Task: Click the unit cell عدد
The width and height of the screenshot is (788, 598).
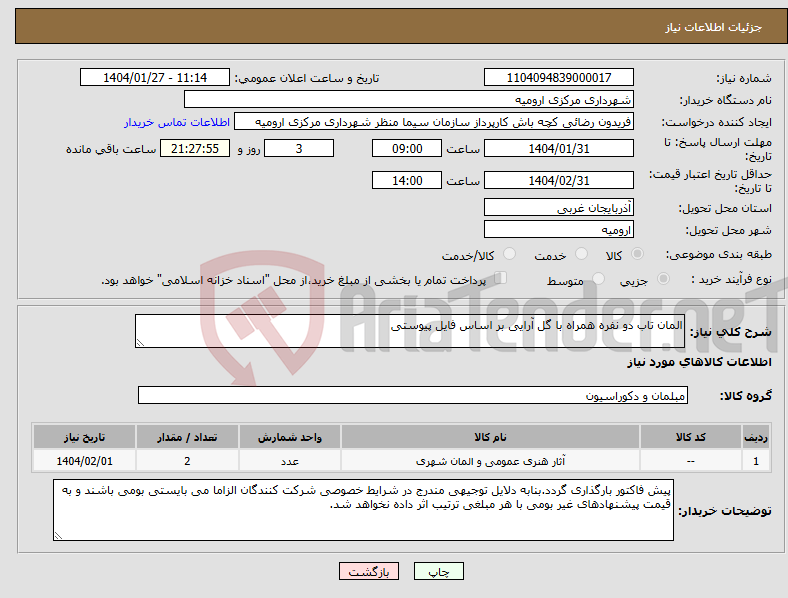Action: pyautogui.click(x=290, y=461)
